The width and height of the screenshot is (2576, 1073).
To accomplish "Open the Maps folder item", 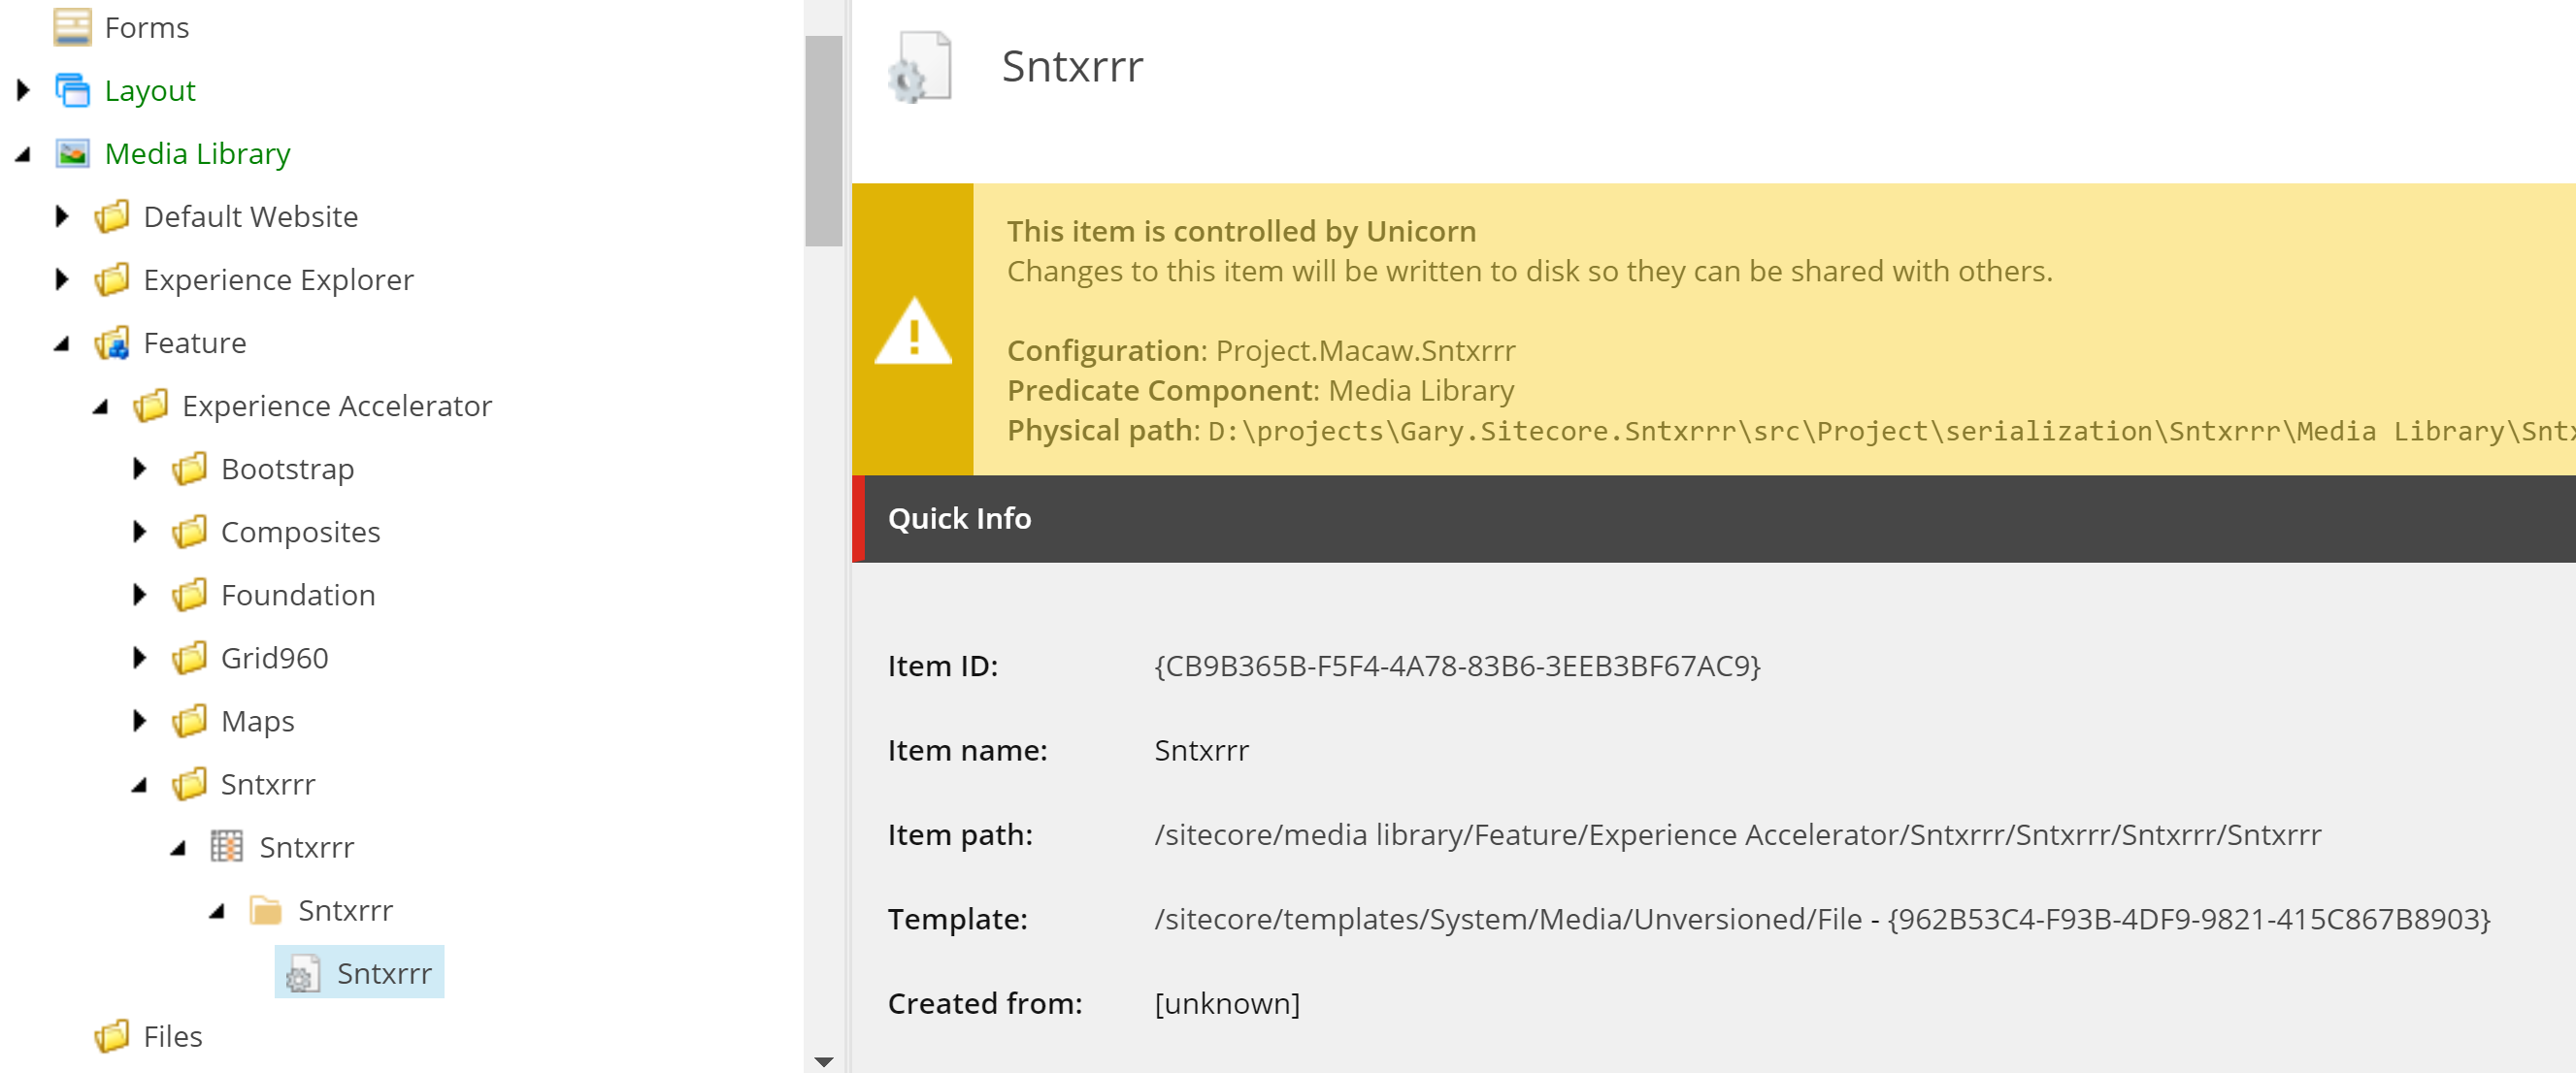I will [257, 721].
